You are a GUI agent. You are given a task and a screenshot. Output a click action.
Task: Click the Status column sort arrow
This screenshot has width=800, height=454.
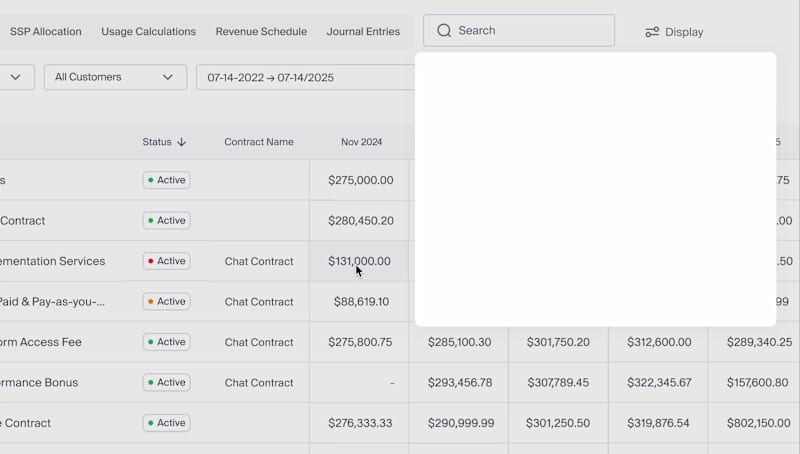pos(181,142)
